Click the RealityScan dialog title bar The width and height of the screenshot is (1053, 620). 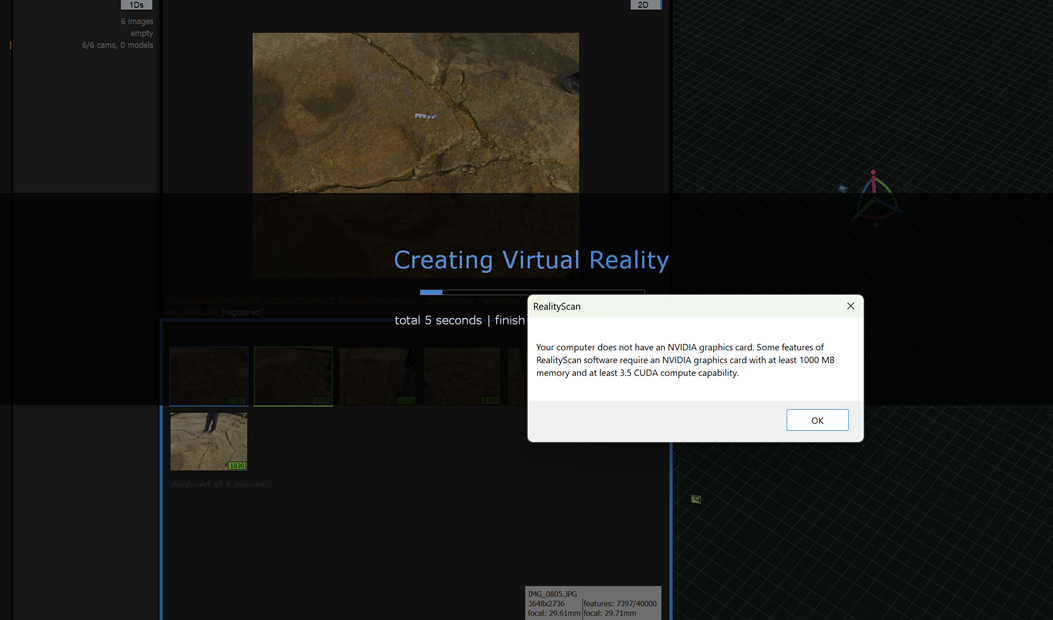coord(680,306)
